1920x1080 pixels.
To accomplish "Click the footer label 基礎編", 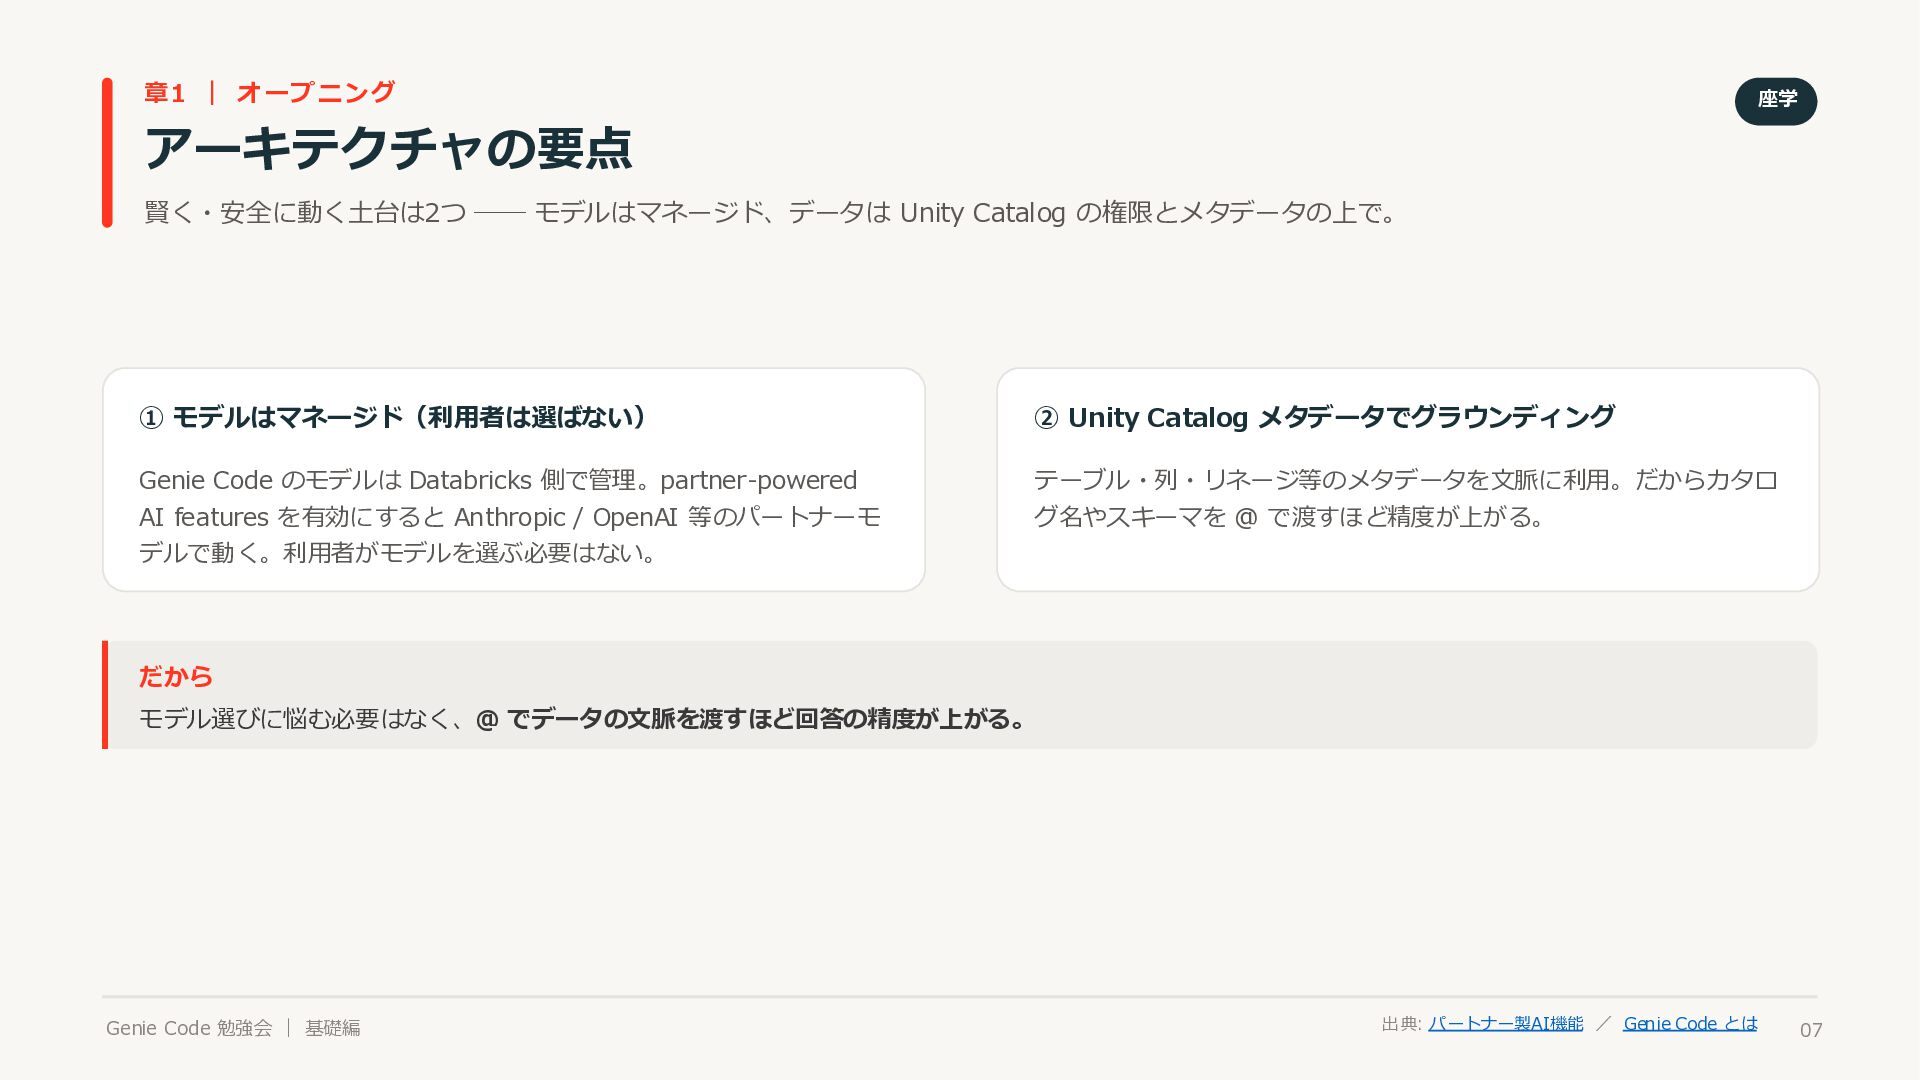I will point(333,1028).
